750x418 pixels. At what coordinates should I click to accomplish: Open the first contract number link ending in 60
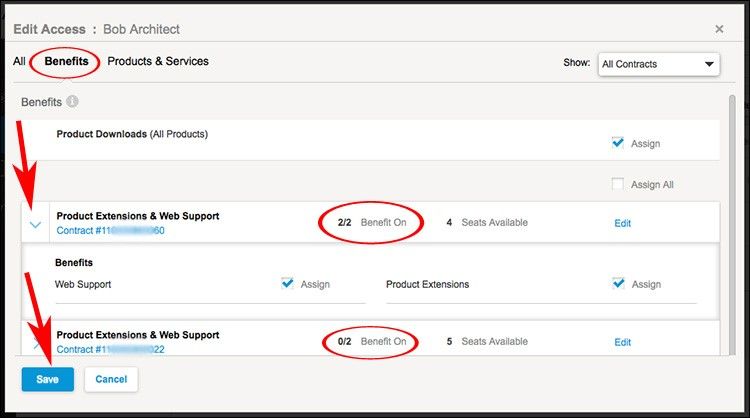(110, 231)
